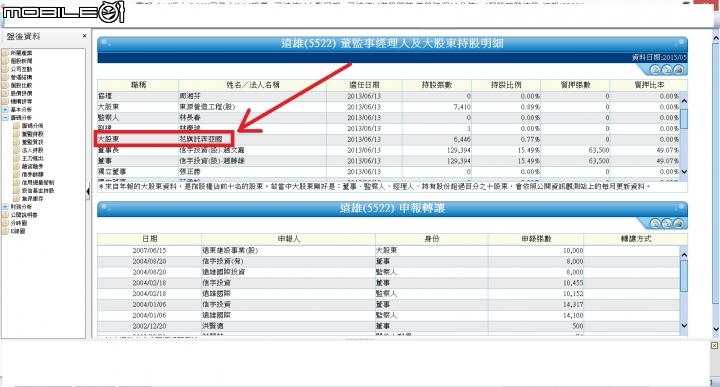Select 投信基金持股 under 籌碼分析
Image resolution: width=720 pixels, height=387 pixels.
(38, 191)
